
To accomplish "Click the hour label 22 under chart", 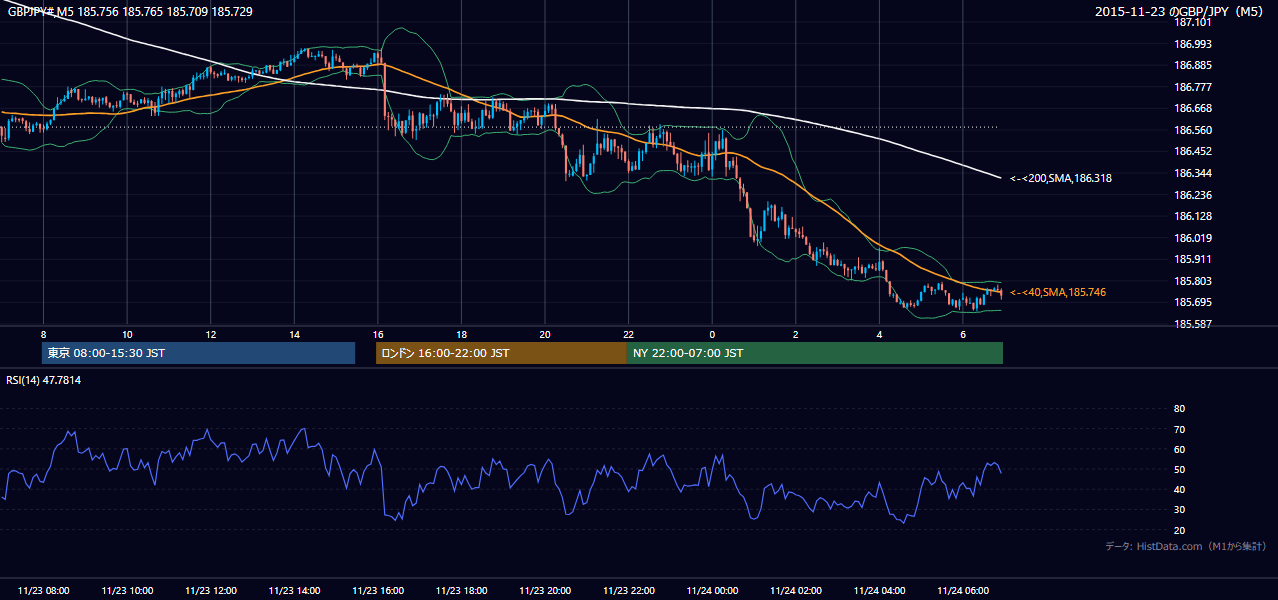I will pyautogui.click(x=628, y=334).
